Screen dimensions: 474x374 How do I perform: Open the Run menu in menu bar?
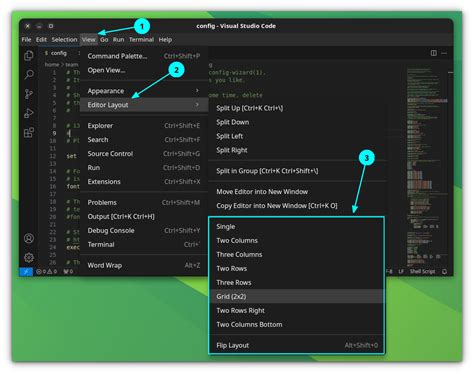pos(118,40)
